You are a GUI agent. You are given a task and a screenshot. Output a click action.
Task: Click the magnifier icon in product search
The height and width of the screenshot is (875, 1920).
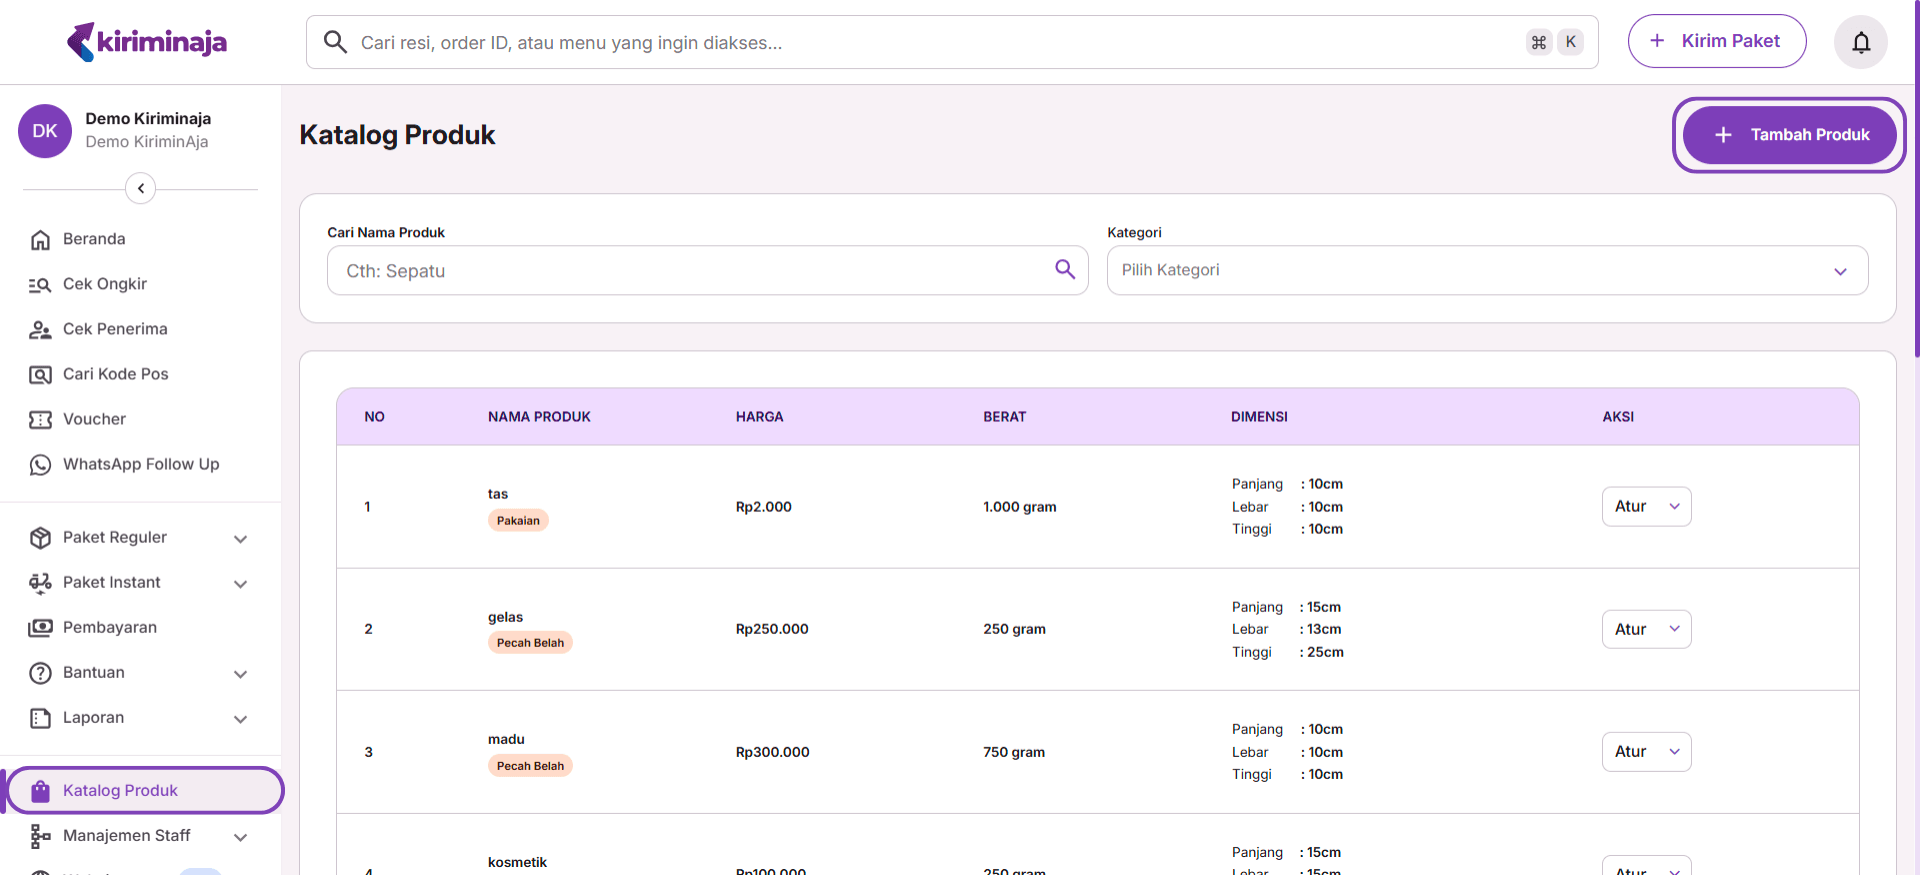click(x=1064, y=269)
